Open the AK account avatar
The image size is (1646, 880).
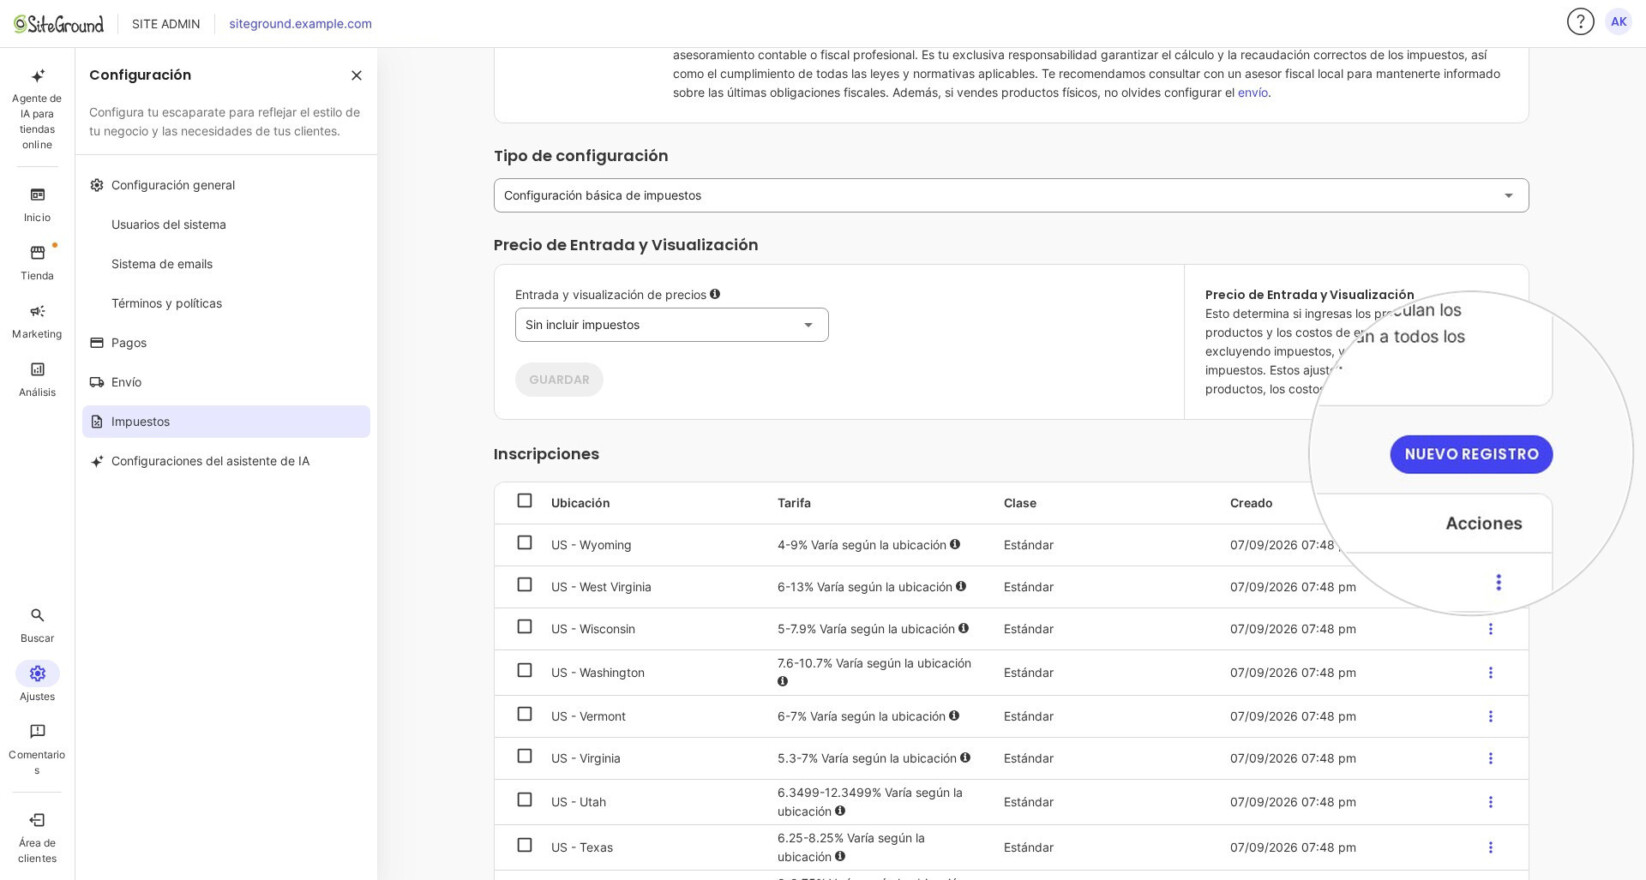[x=1618, y=22]
